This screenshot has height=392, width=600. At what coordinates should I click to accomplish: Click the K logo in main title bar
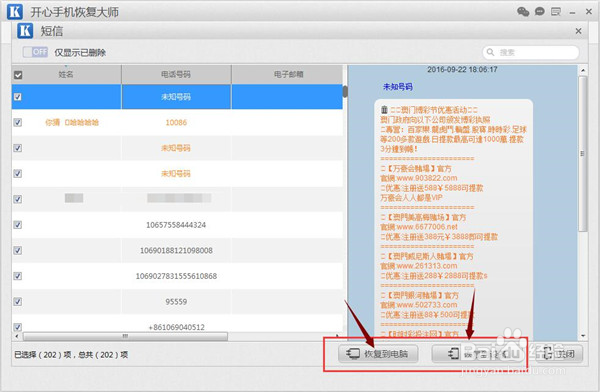click(15, 11)
